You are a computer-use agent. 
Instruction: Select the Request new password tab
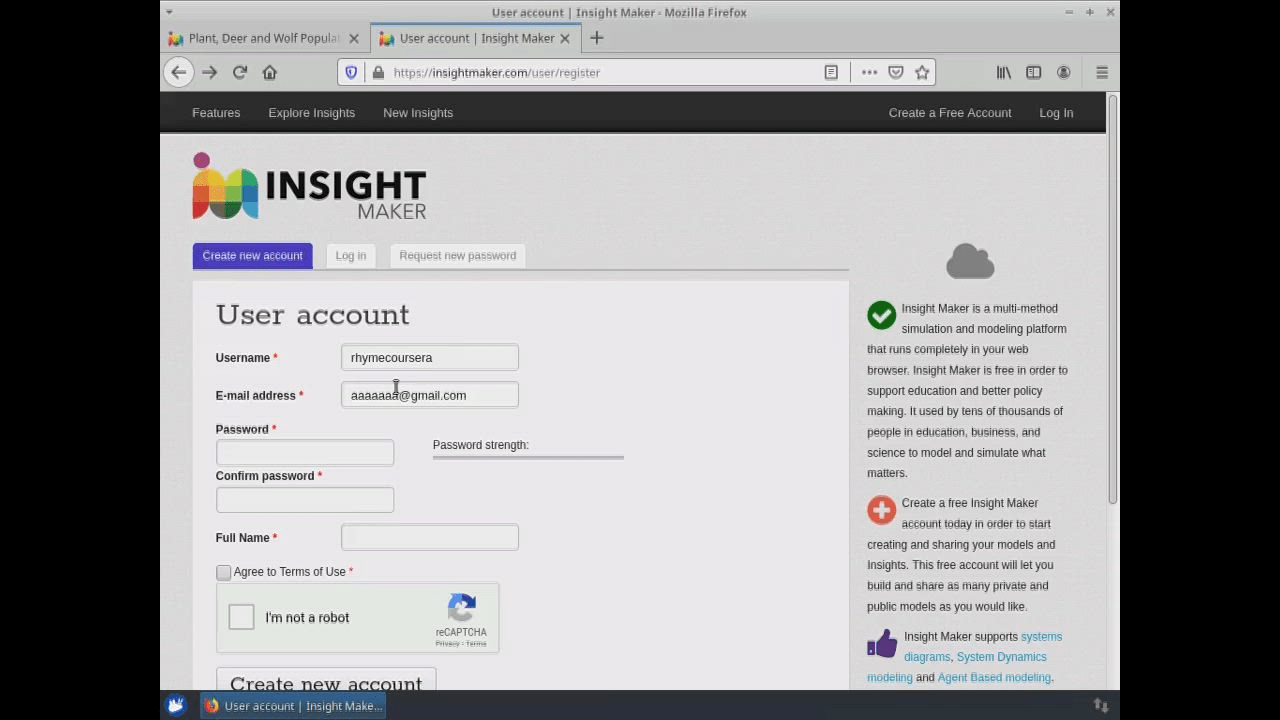[x=457, y=255]
